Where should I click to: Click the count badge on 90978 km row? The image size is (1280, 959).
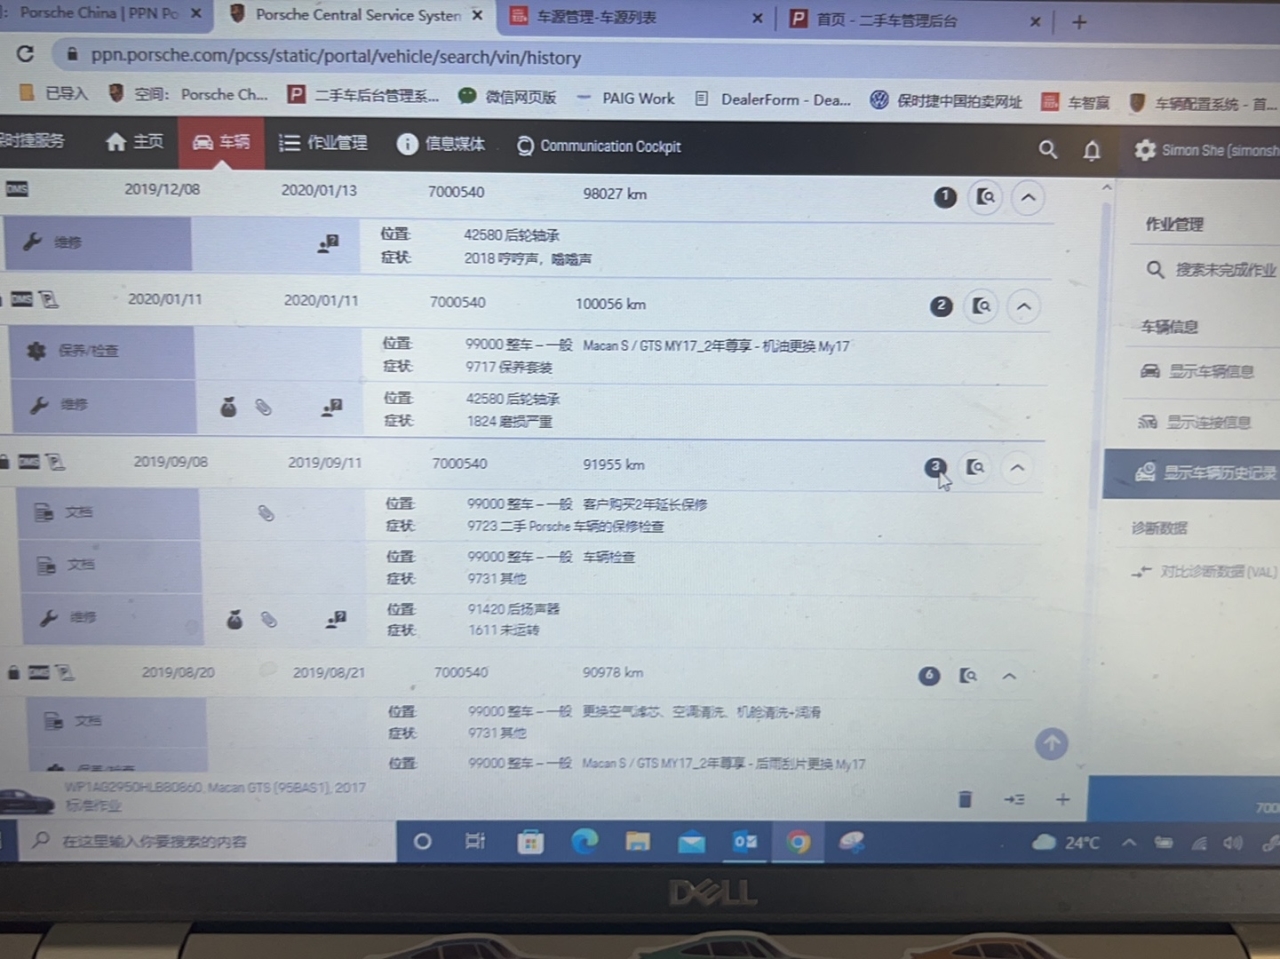tap(929, 677)
